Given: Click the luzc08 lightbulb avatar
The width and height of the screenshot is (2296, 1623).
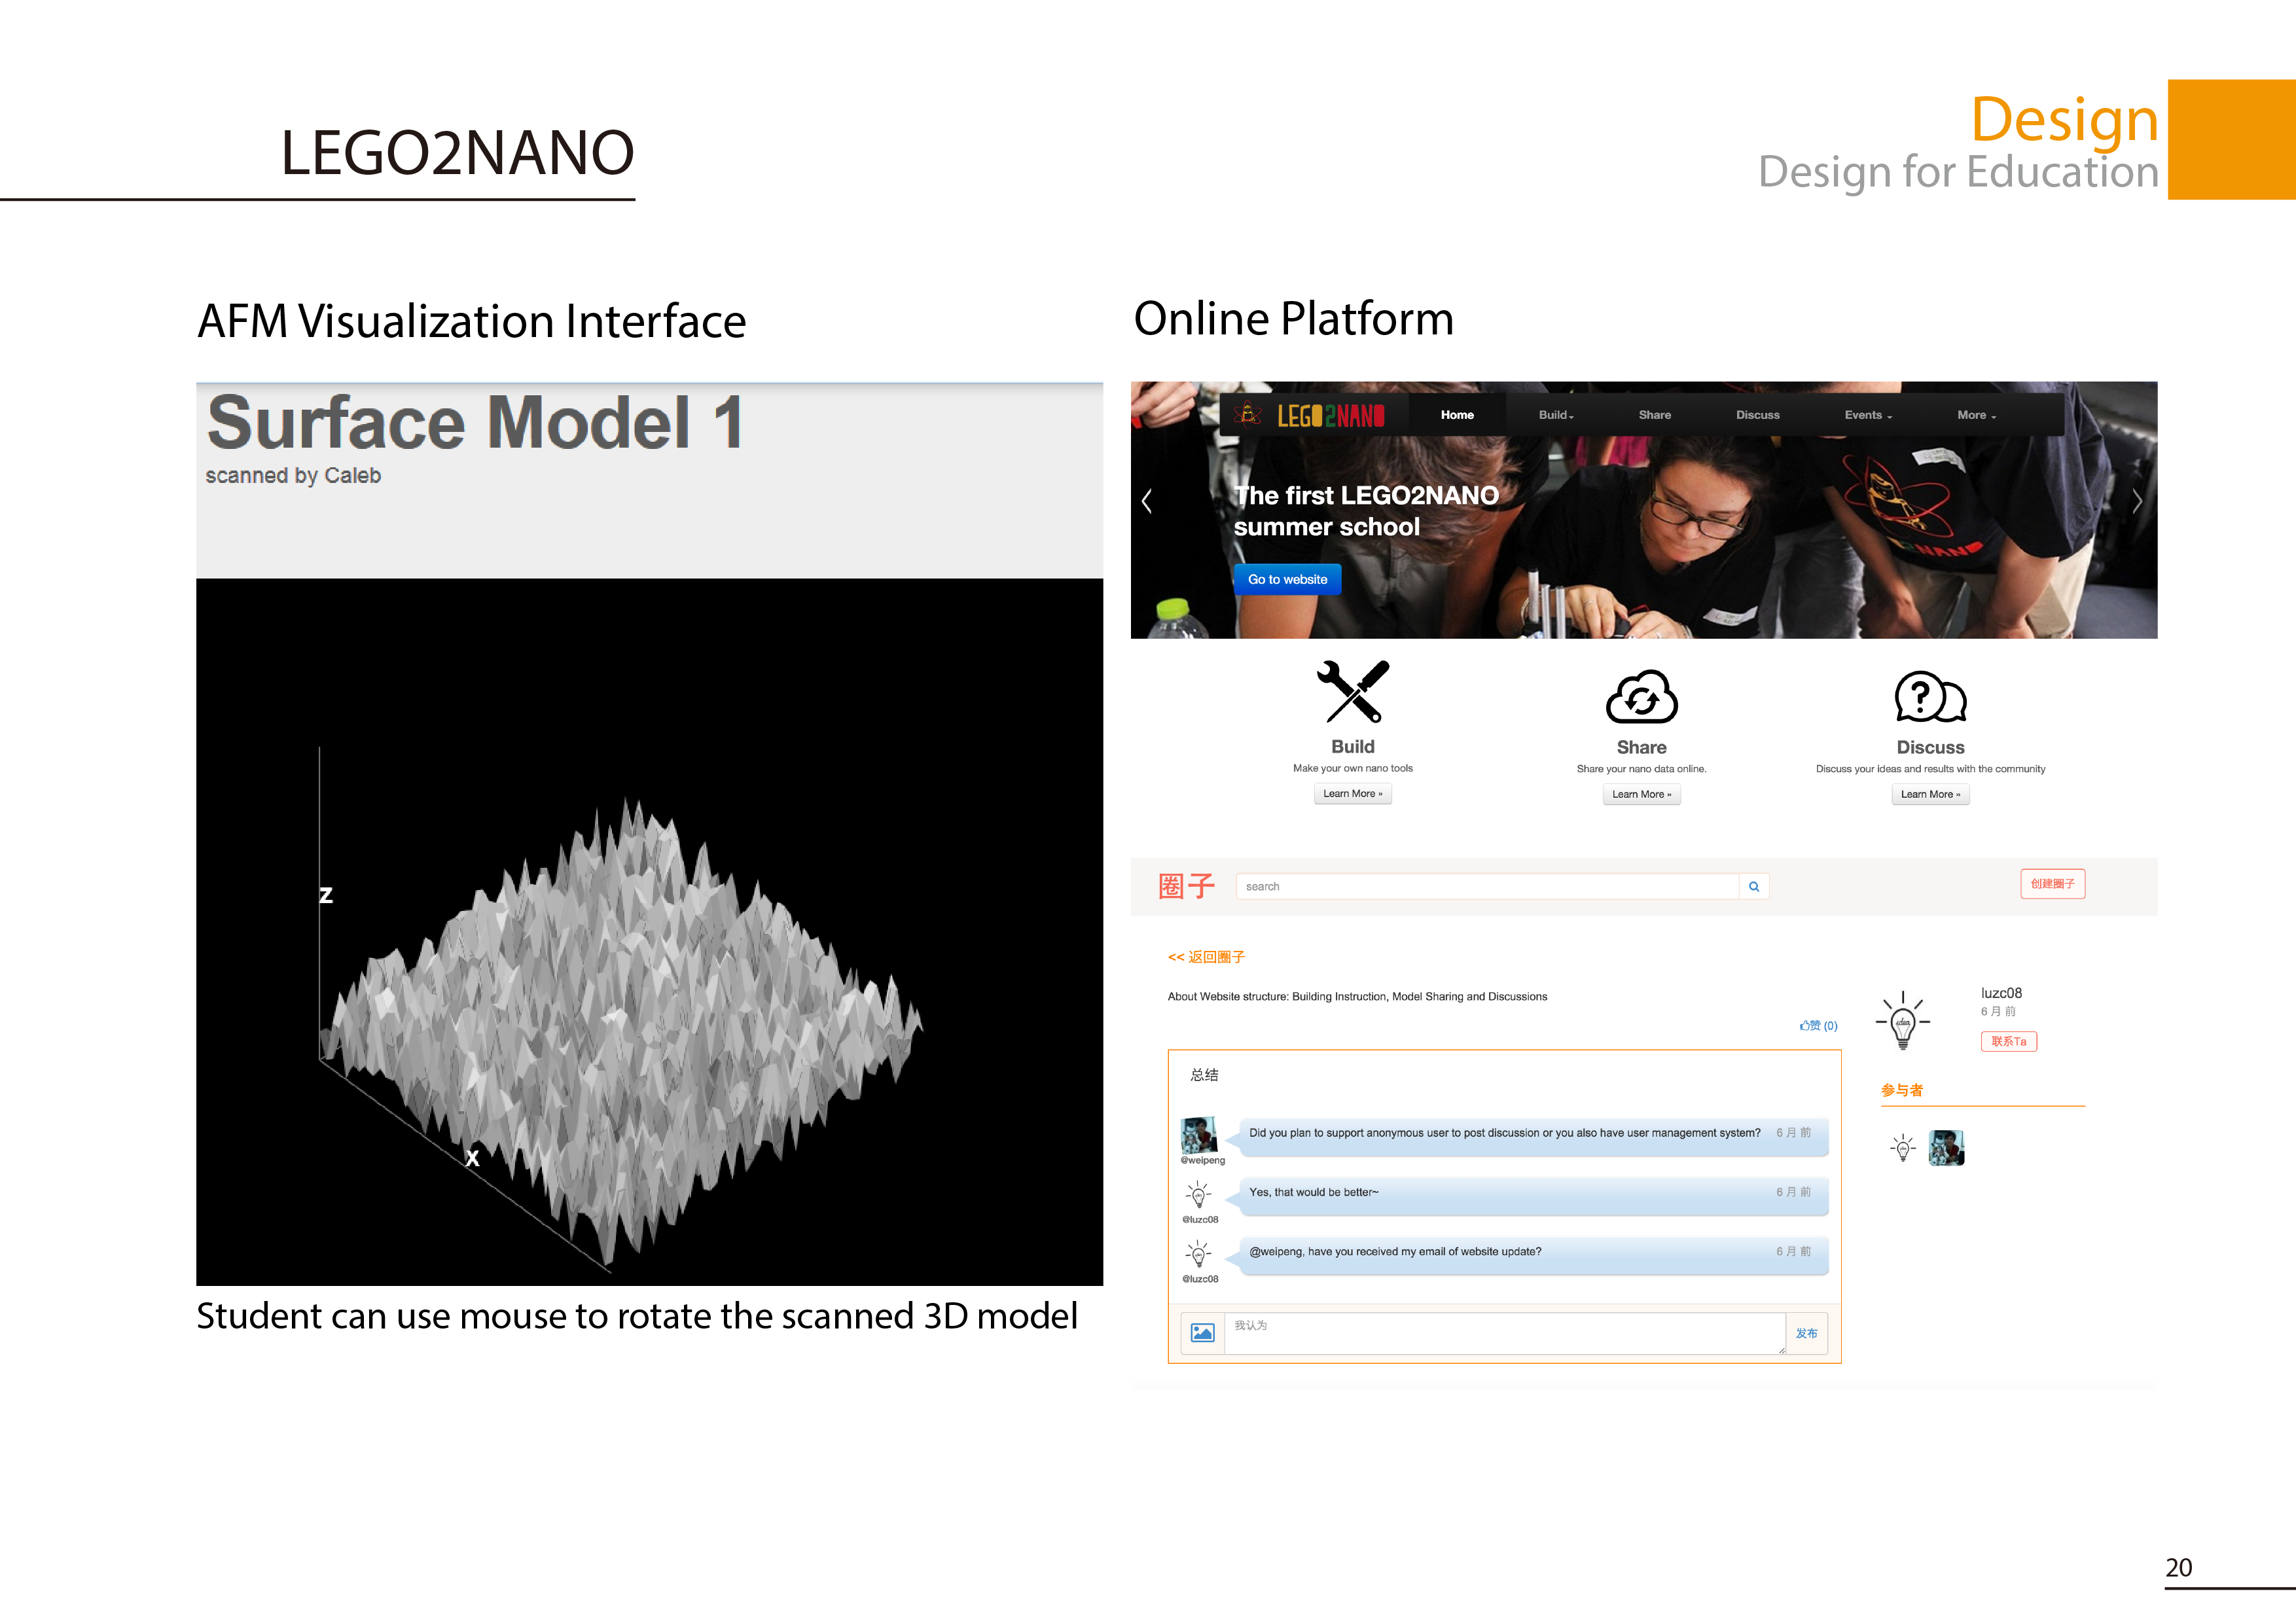Looking at the screenshot, I should 1903,1020.
